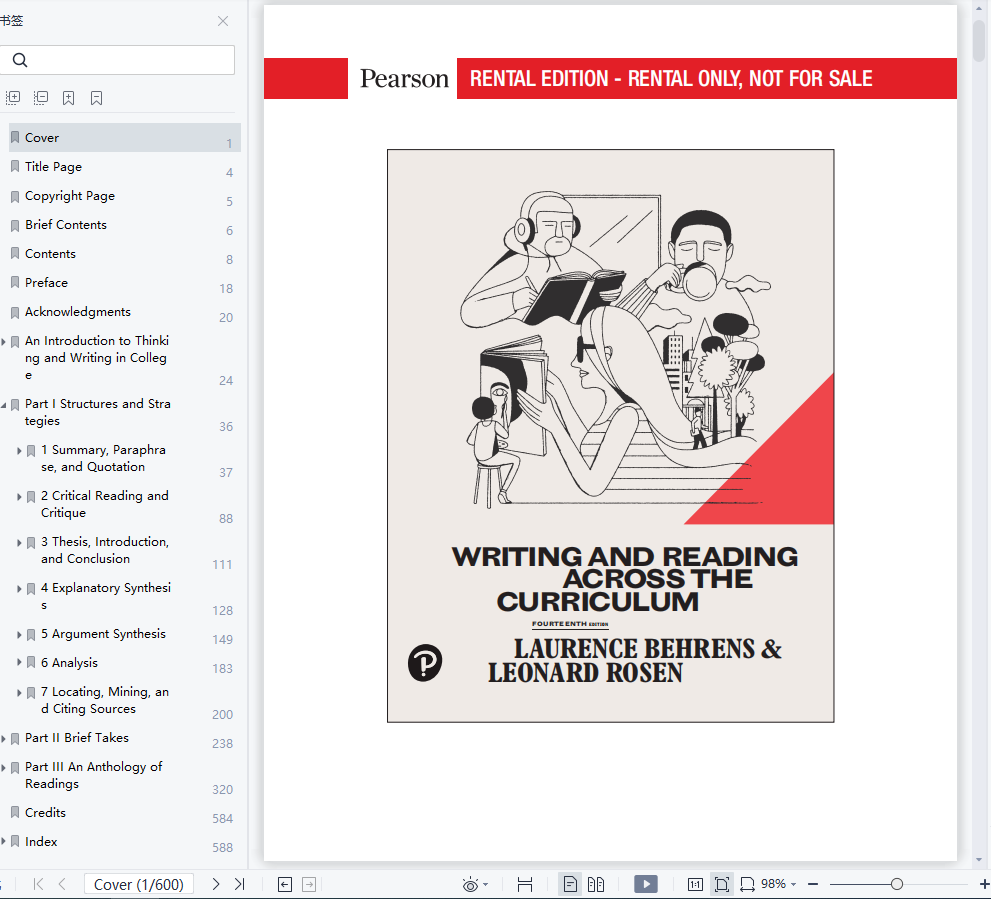Expand 1 Summary, Paraphrase, and Quotation

tap(19, 451)
